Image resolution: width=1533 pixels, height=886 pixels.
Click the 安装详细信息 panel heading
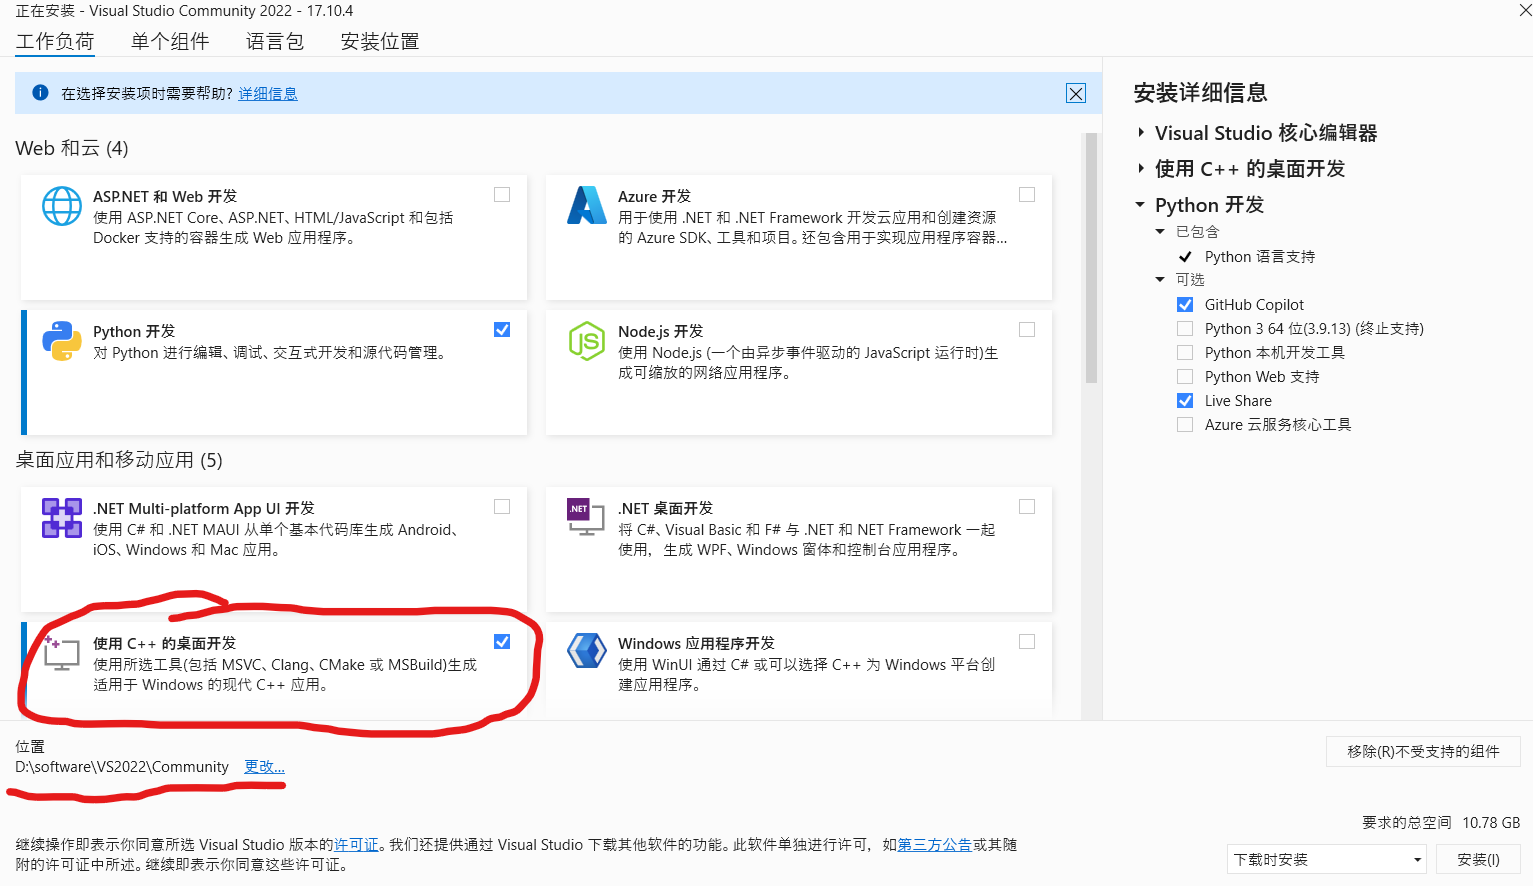[x=1200, y=93]
